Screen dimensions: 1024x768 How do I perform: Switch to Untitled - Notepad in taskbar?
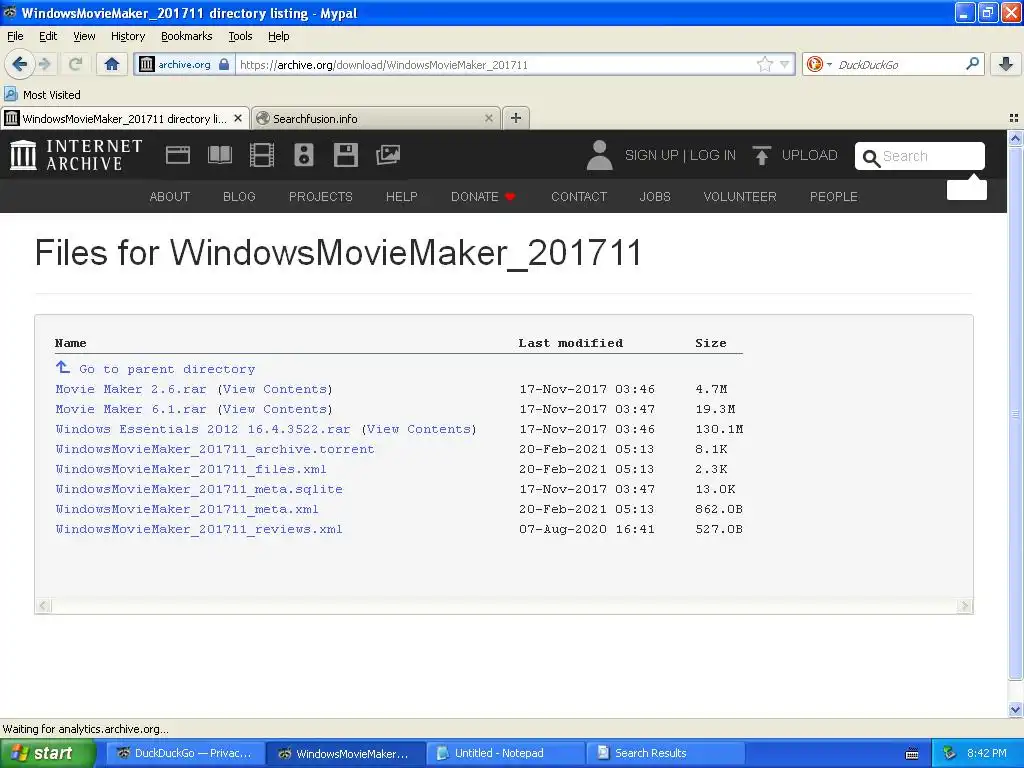[504, 754]
